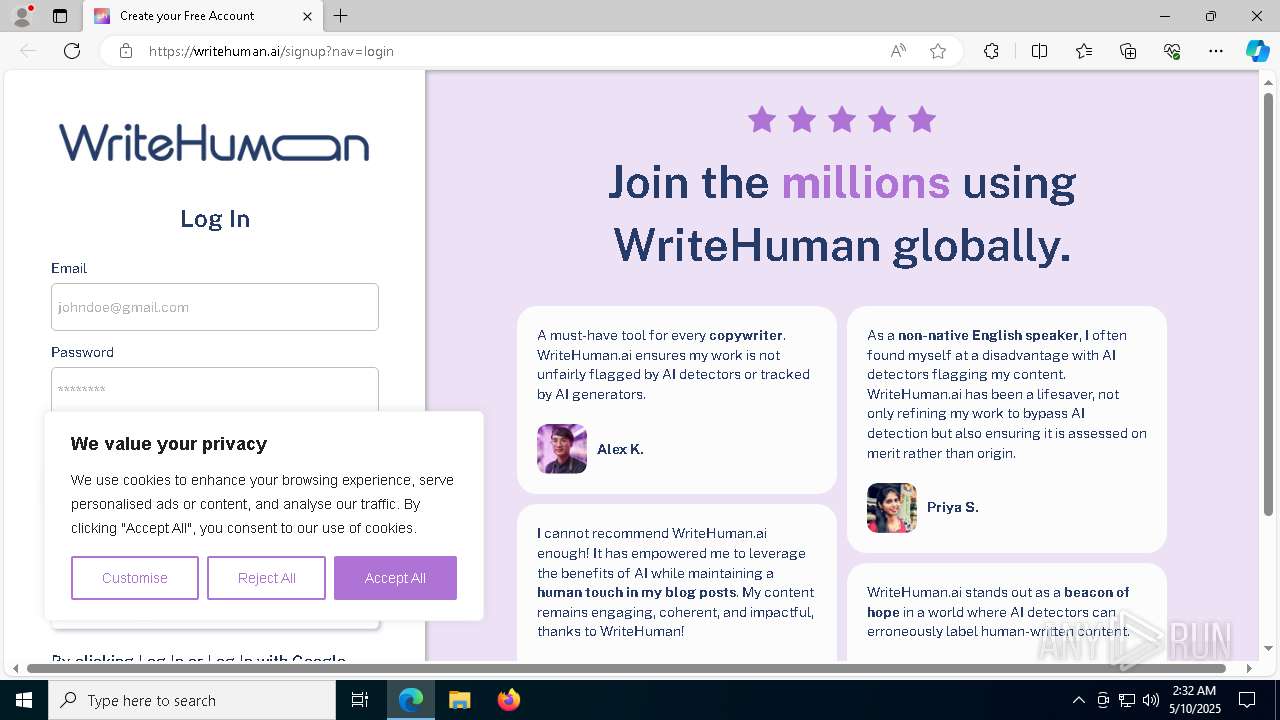Viewport: 1280px width, 720px height.
Task: Click Reject All cookies
Action: [267, 578]
